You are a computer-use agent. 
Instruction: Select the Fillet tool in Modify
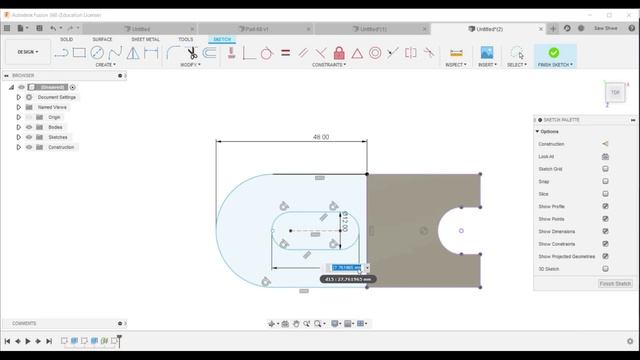pos(173,53)
